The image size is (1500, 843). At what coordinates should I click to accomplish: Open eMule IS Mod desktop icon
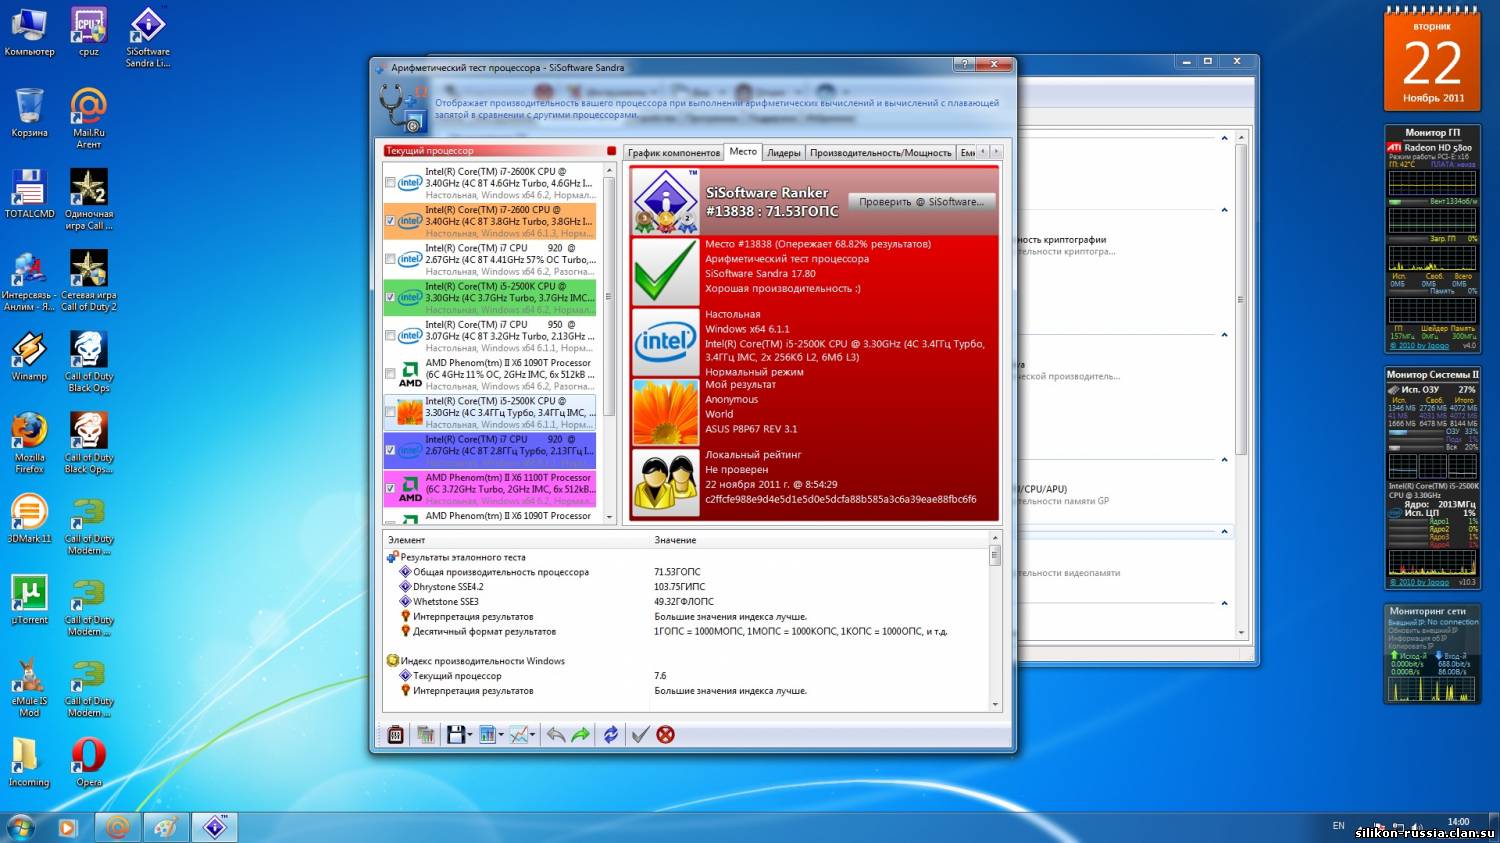point(29,687)
